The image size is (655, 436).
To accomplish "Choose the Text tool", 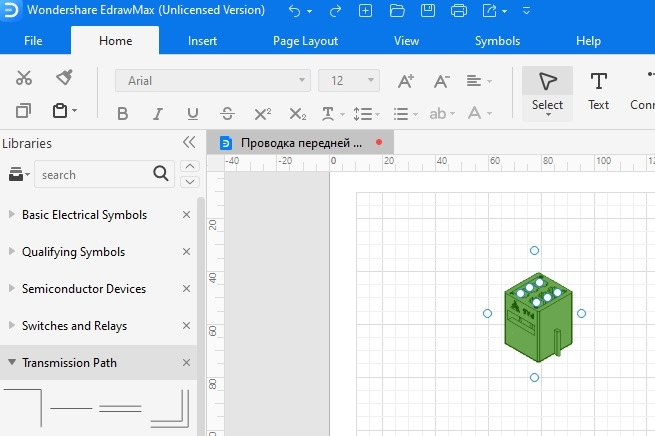I will pos(598,90).
